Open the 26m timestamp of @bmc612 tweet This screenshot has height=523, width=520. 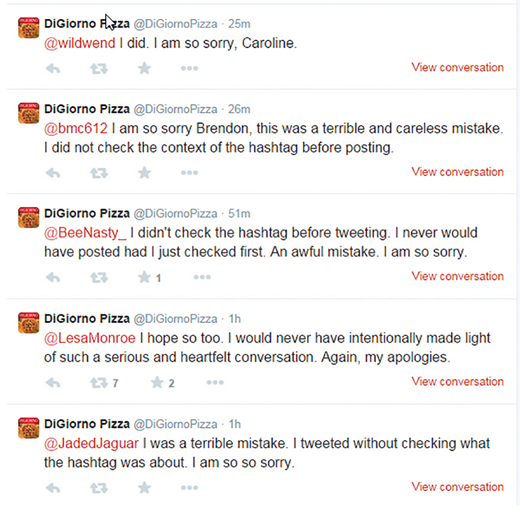tap(239, 109)
